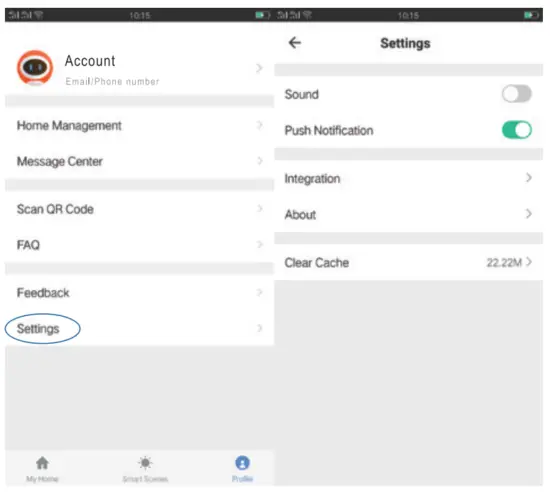550x493 pixels.
Task: Expand the Home Management chevron
Action: pos(260,125)
